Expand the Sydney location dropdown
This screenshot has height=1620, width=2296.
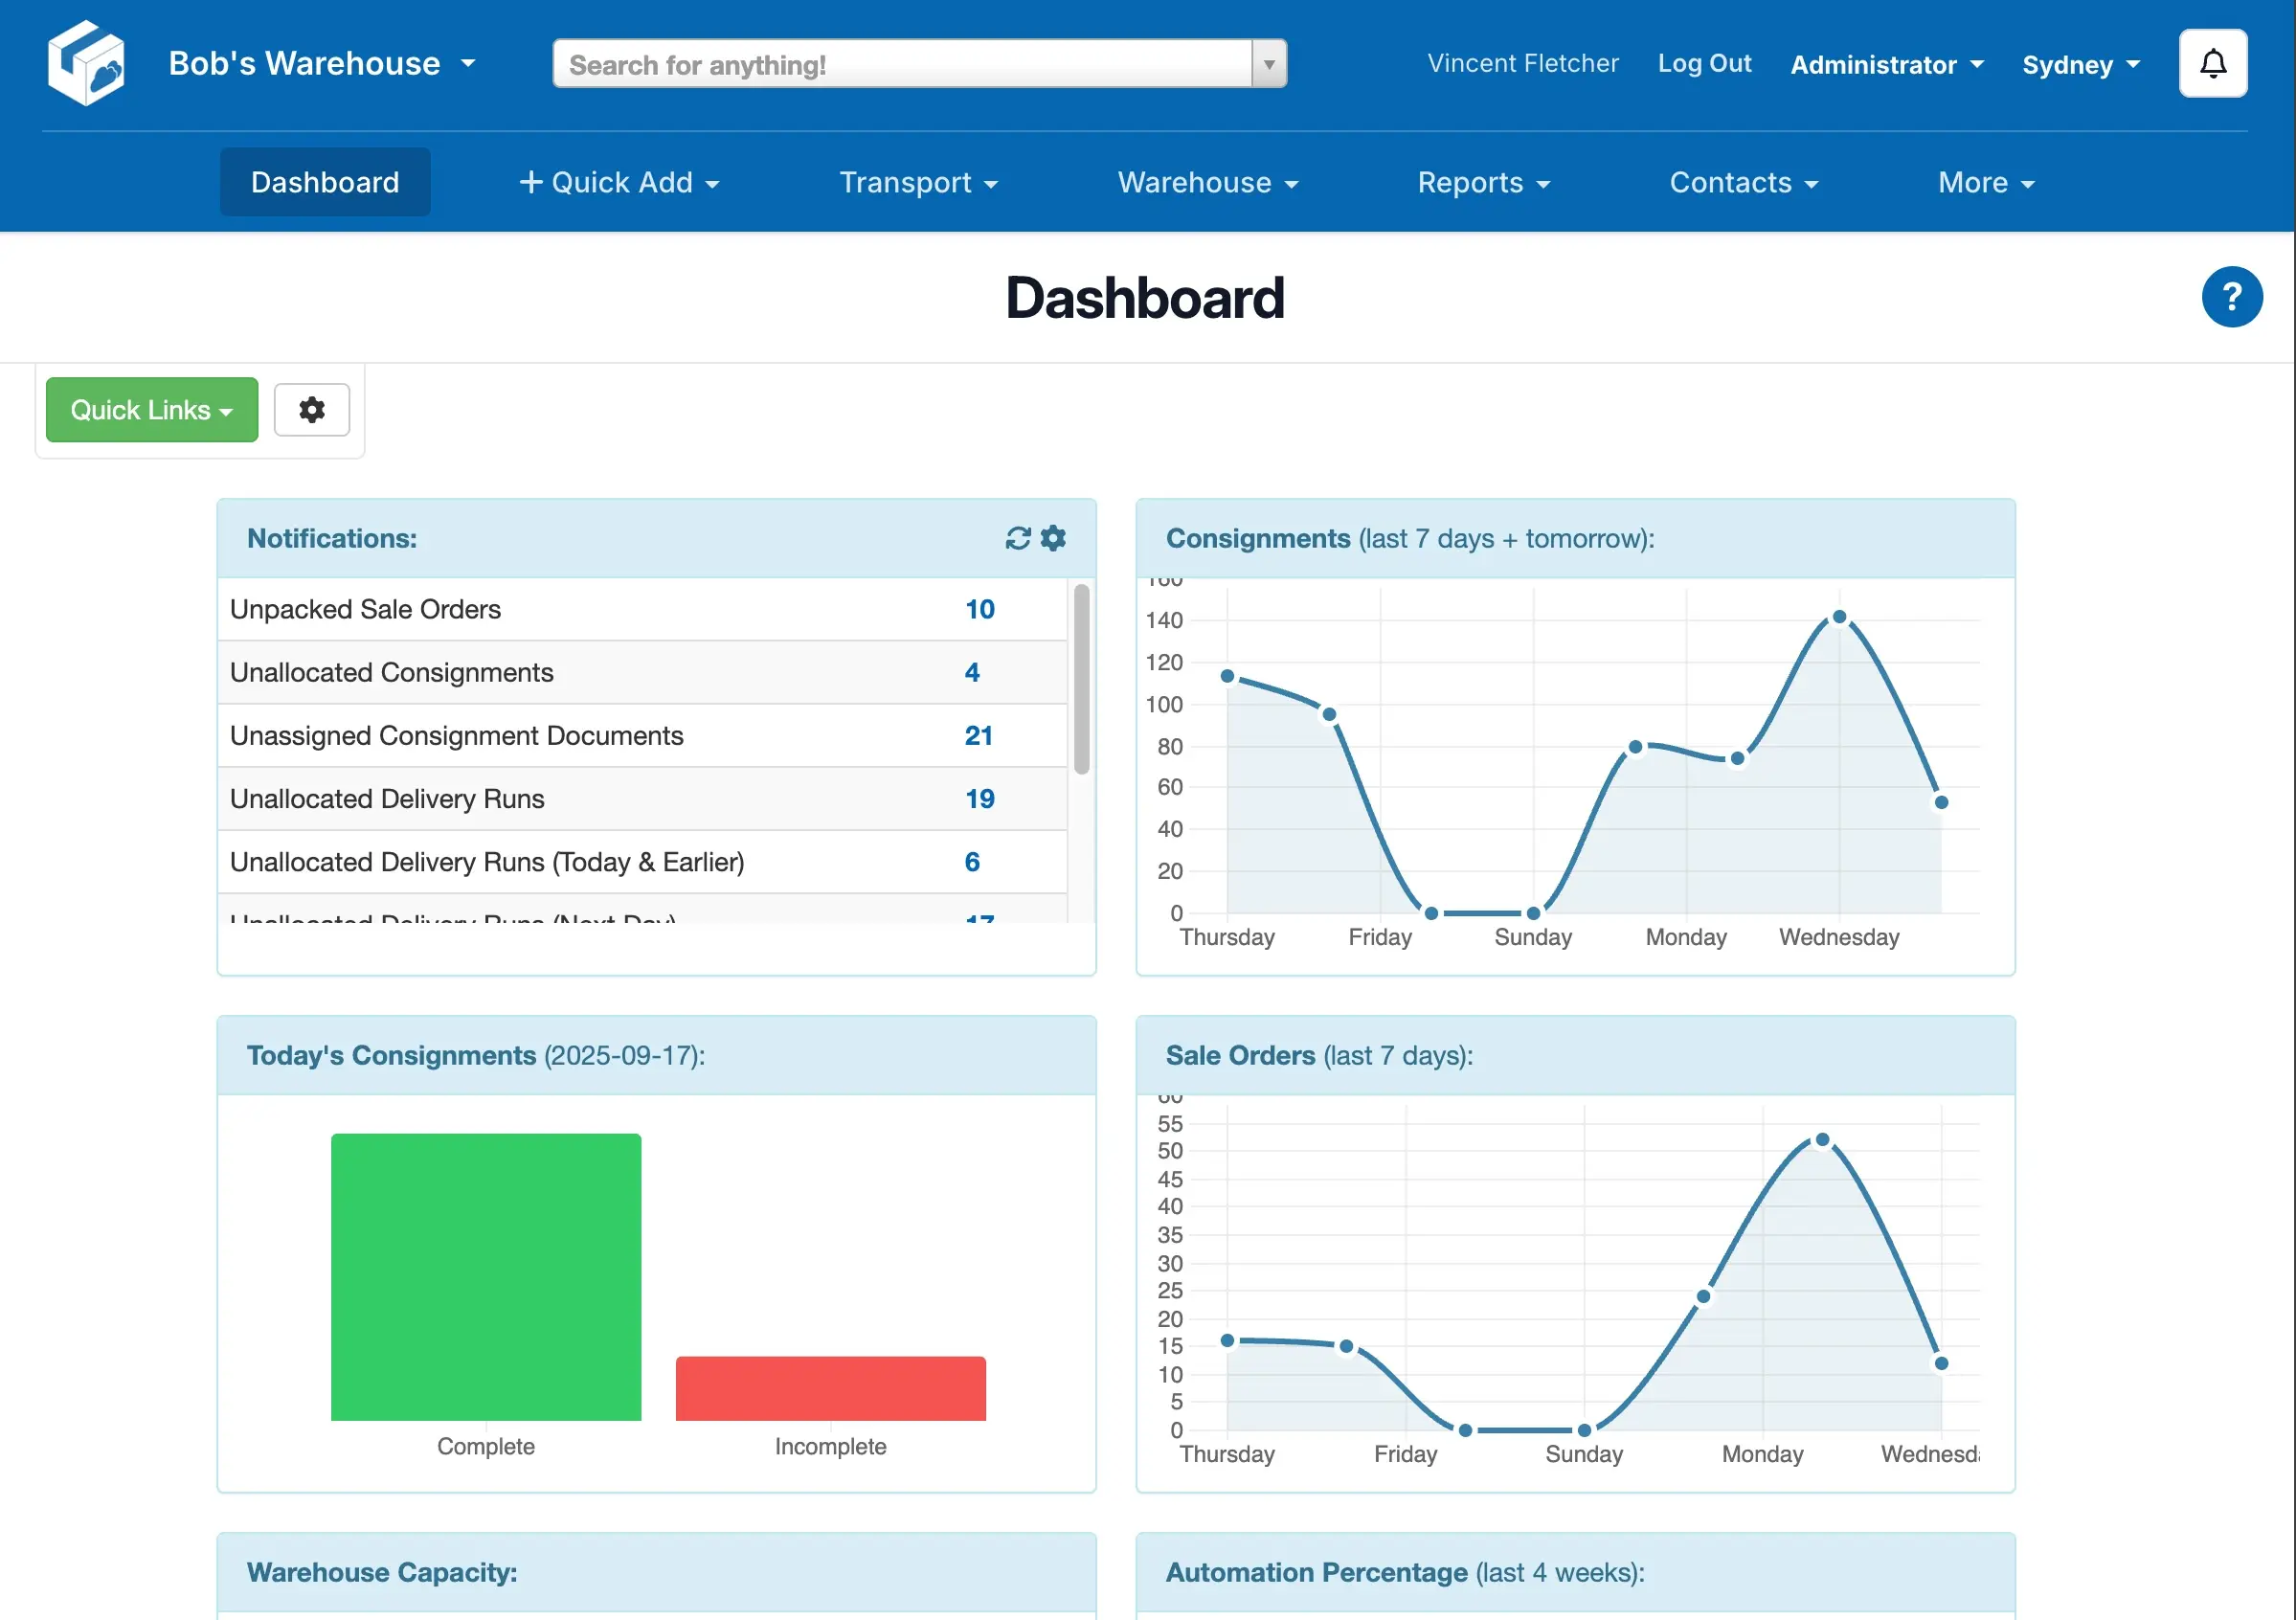pos(2080,65)
